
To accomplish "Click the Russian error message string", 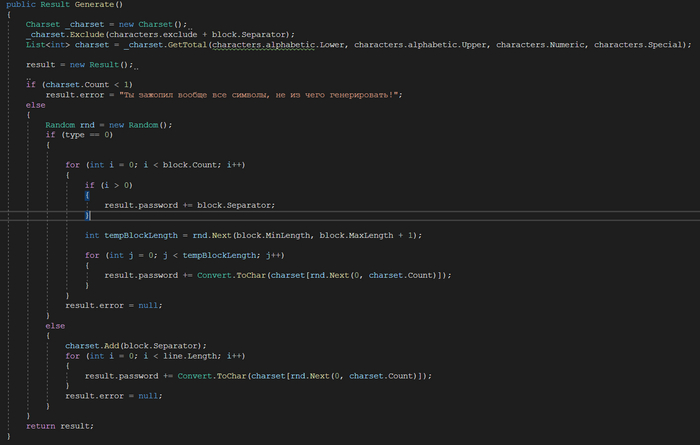I will pos(258,95).
